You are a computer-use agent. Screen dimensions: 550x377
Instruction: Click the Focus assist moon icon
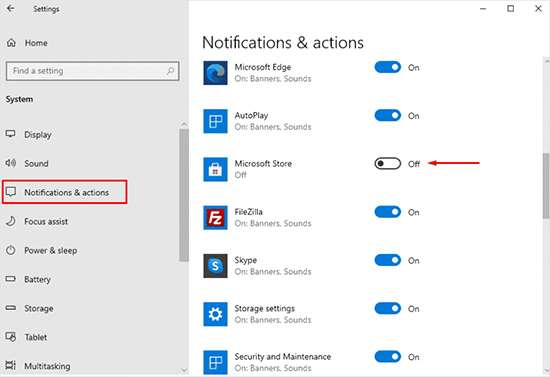click(11, 221)
